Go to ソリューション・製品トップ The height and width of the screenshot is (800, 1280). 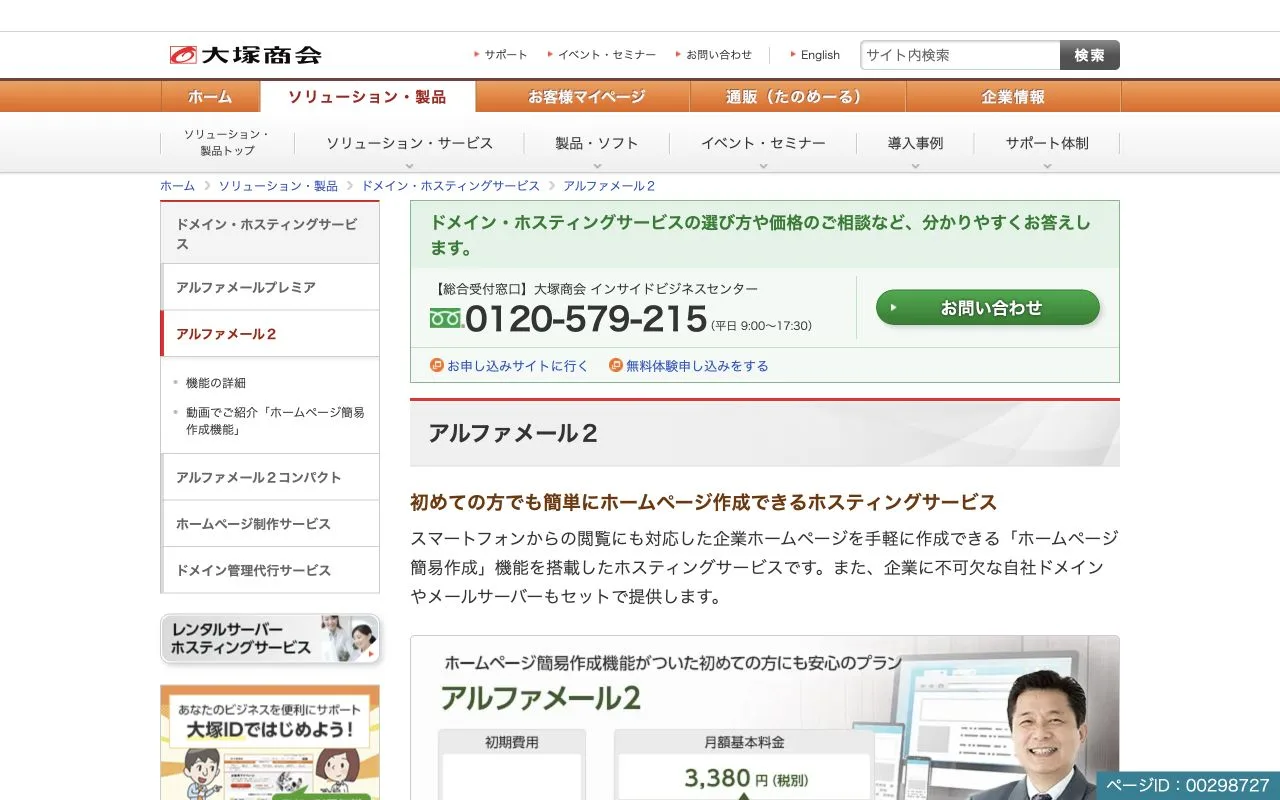226,142
